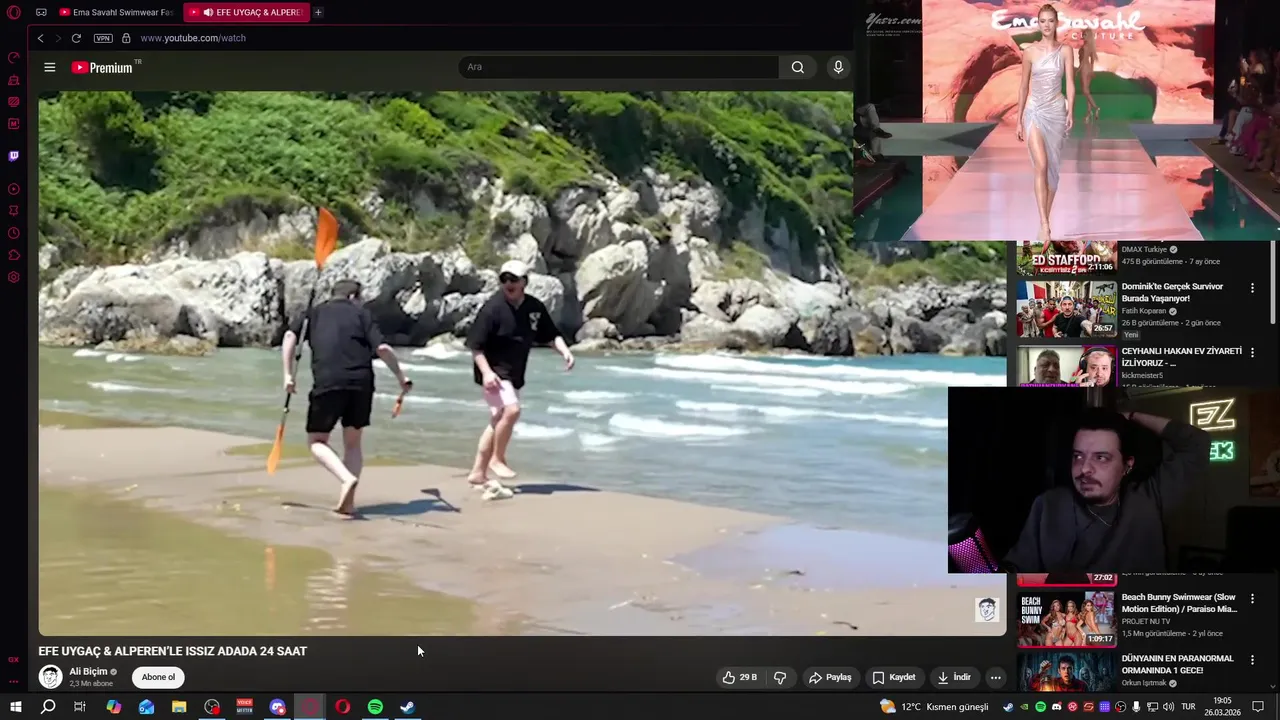1280x720 pixels.
Task: Open DÜNYANIN EN PARANORMAL video
Action: (1177, 664)
